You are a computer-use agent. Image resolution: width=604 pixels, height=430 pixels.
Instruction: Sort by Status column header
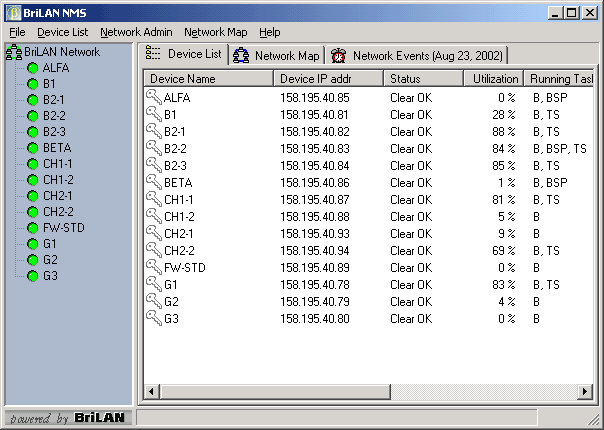(424, 79)
